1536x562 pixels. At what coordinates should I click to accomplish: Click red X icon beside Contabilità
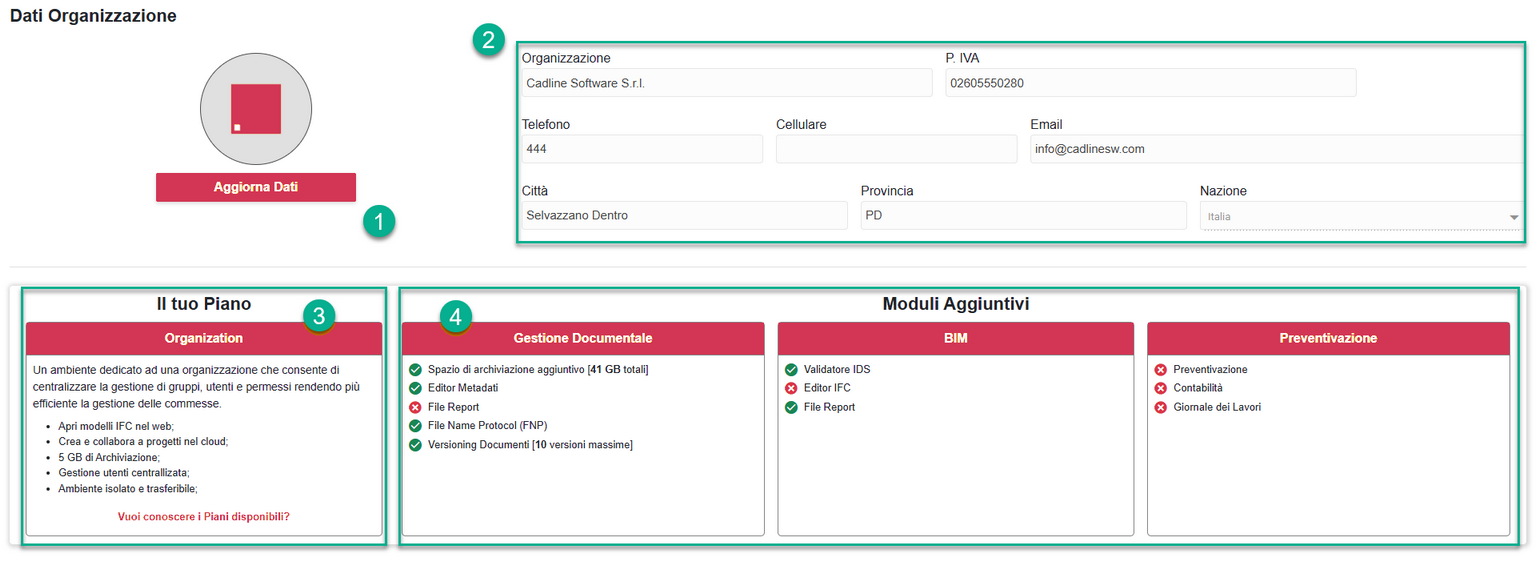[1161, 388]
